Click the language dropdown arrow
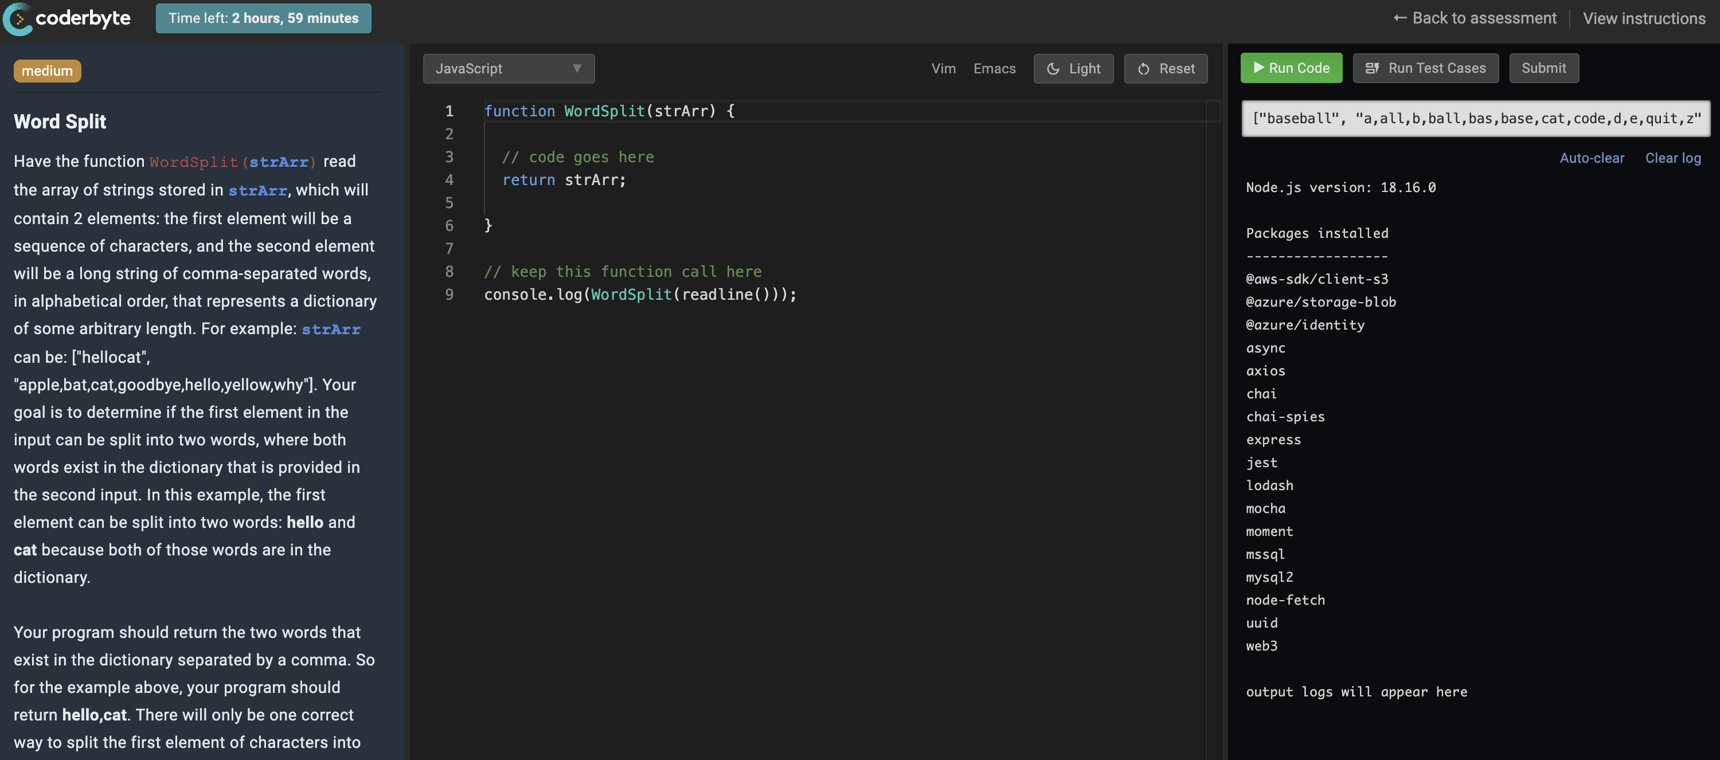The image size is (1720, 760). pyautogui.click(x=577, y=69)
